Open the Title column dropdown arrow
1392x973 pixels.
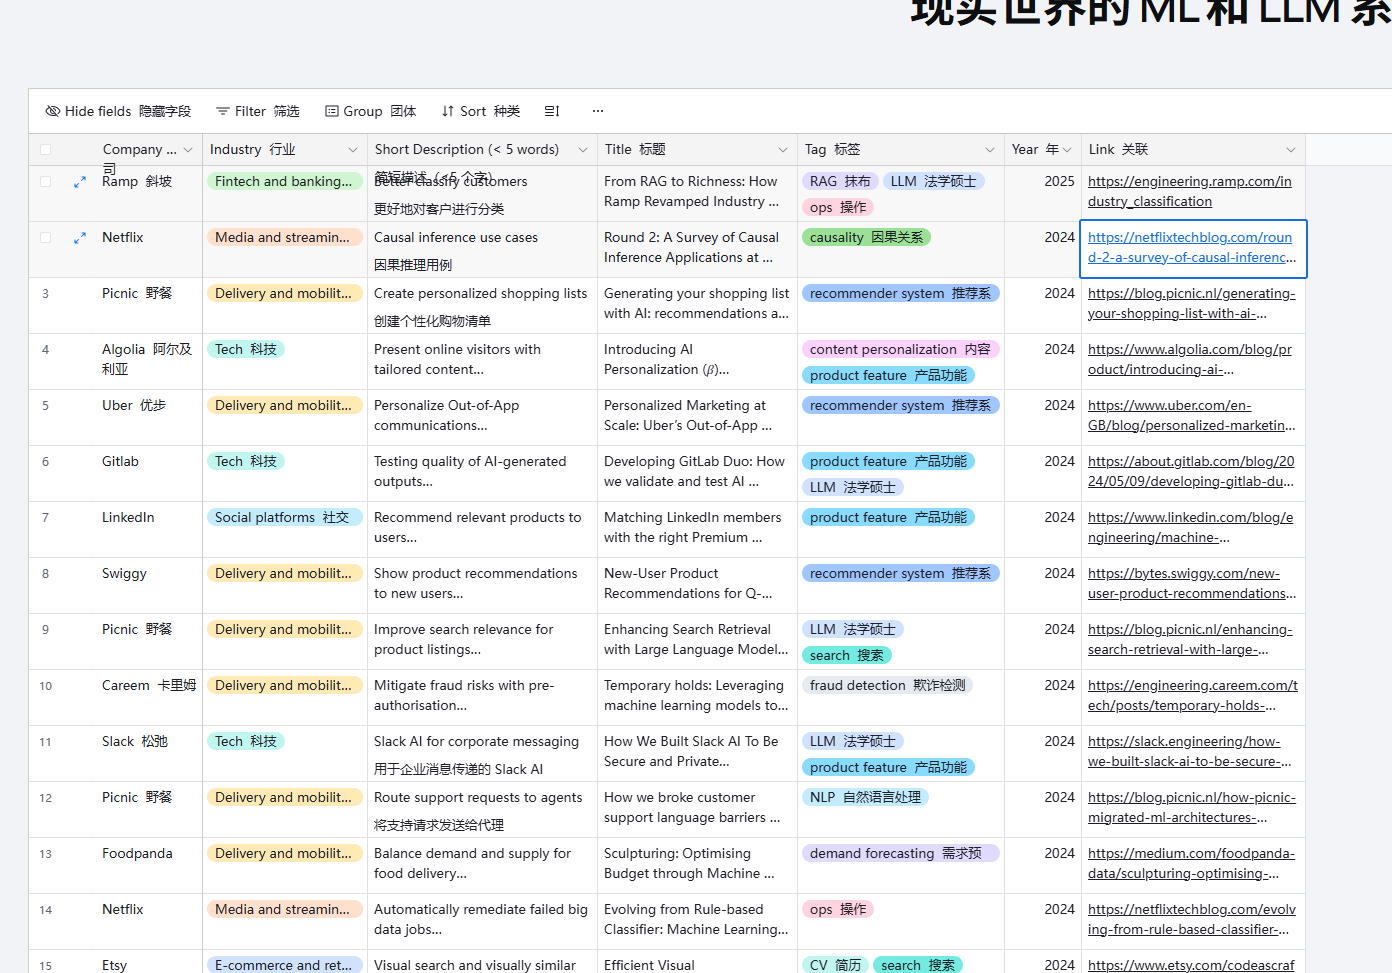pyautogui.click(x=783, y=150)
